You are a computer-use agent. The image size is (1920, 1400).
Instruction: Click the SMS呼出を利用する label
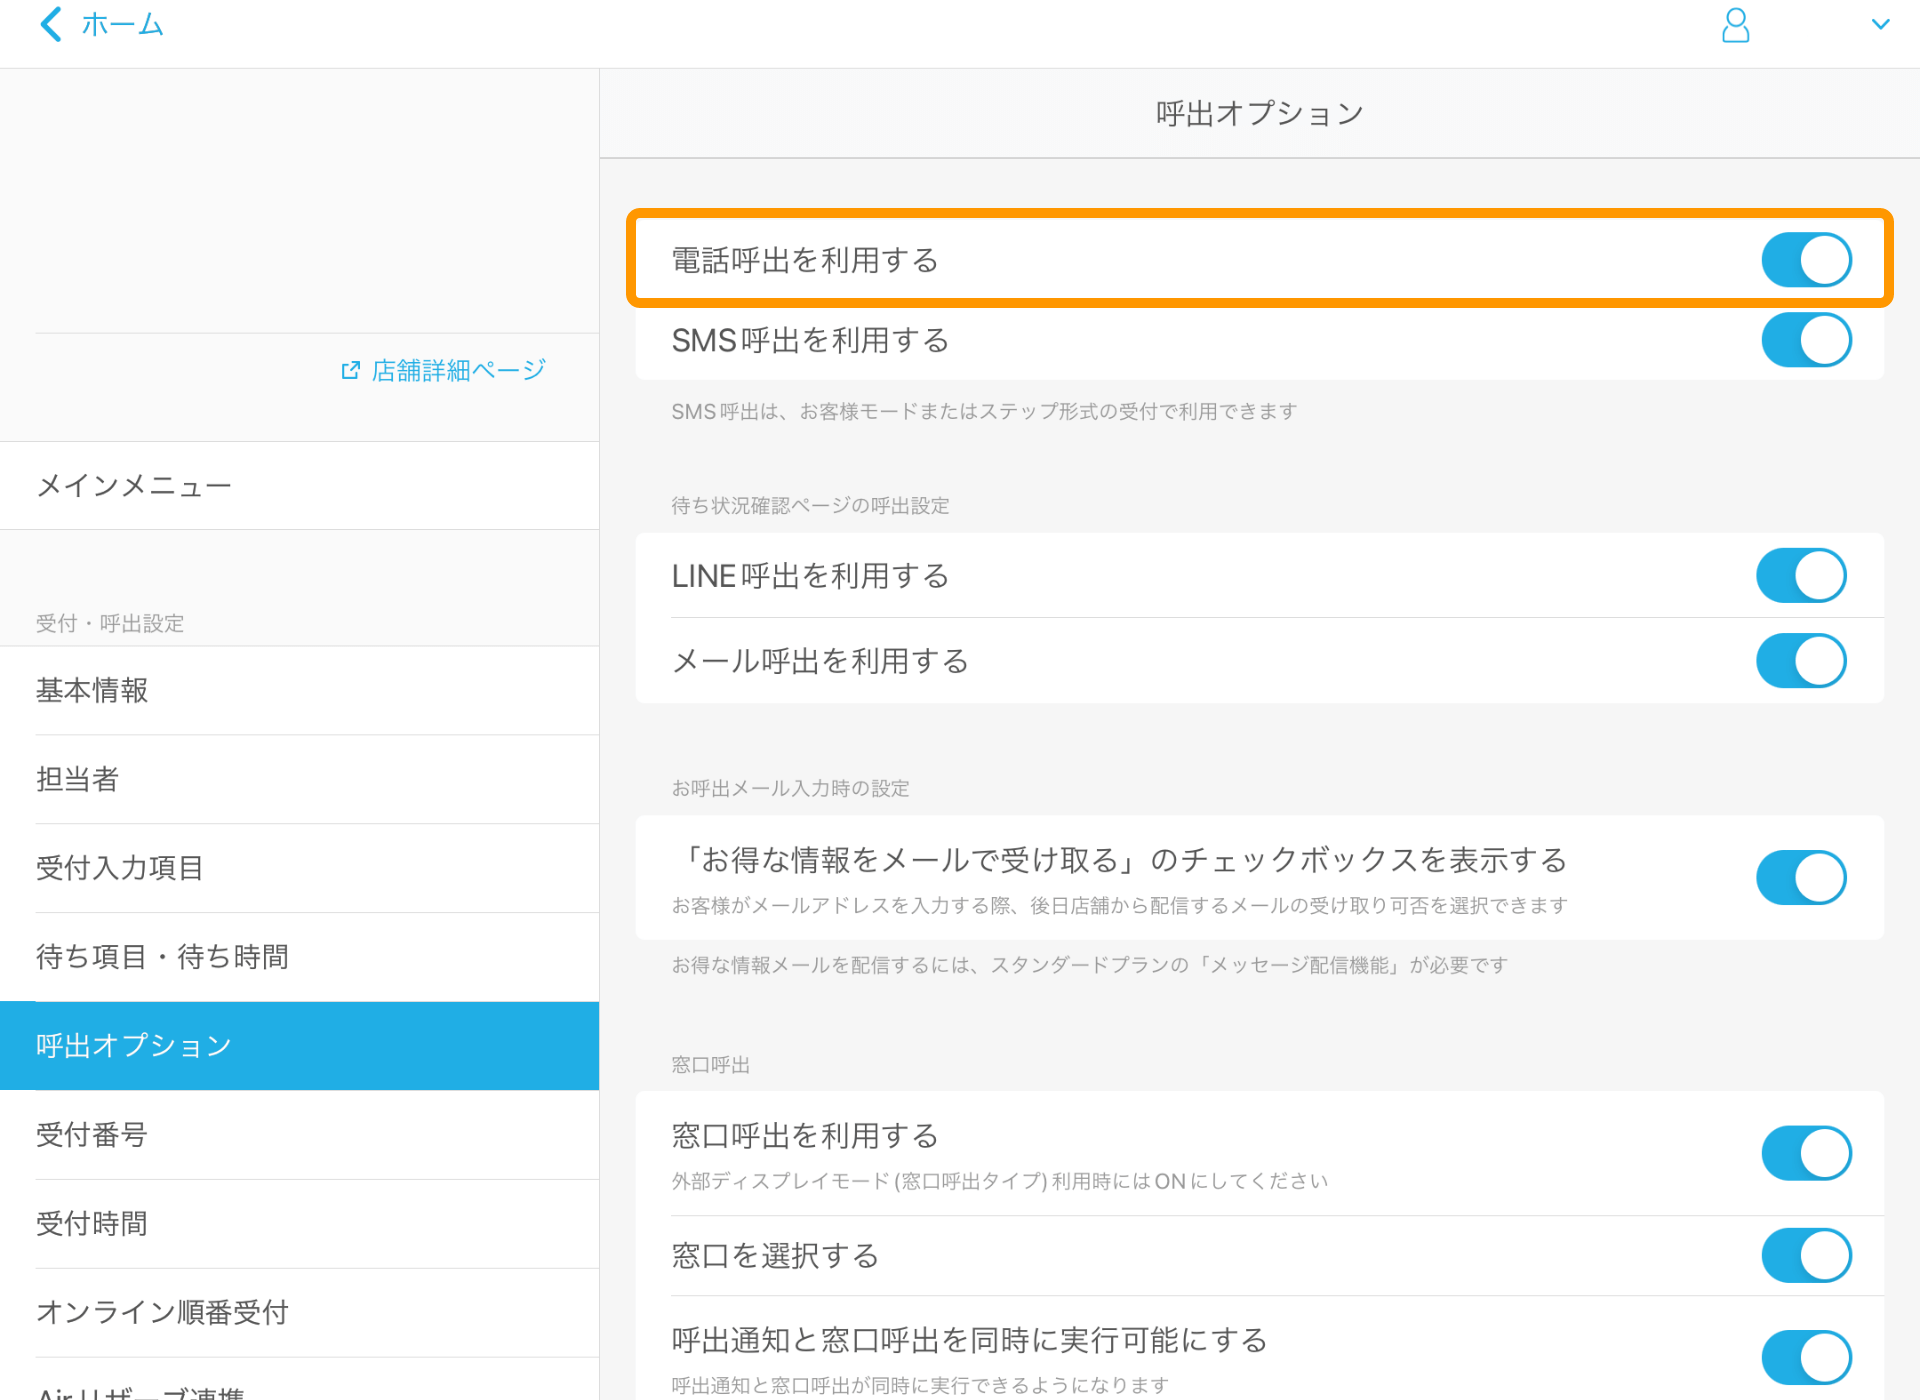(810, 341)
